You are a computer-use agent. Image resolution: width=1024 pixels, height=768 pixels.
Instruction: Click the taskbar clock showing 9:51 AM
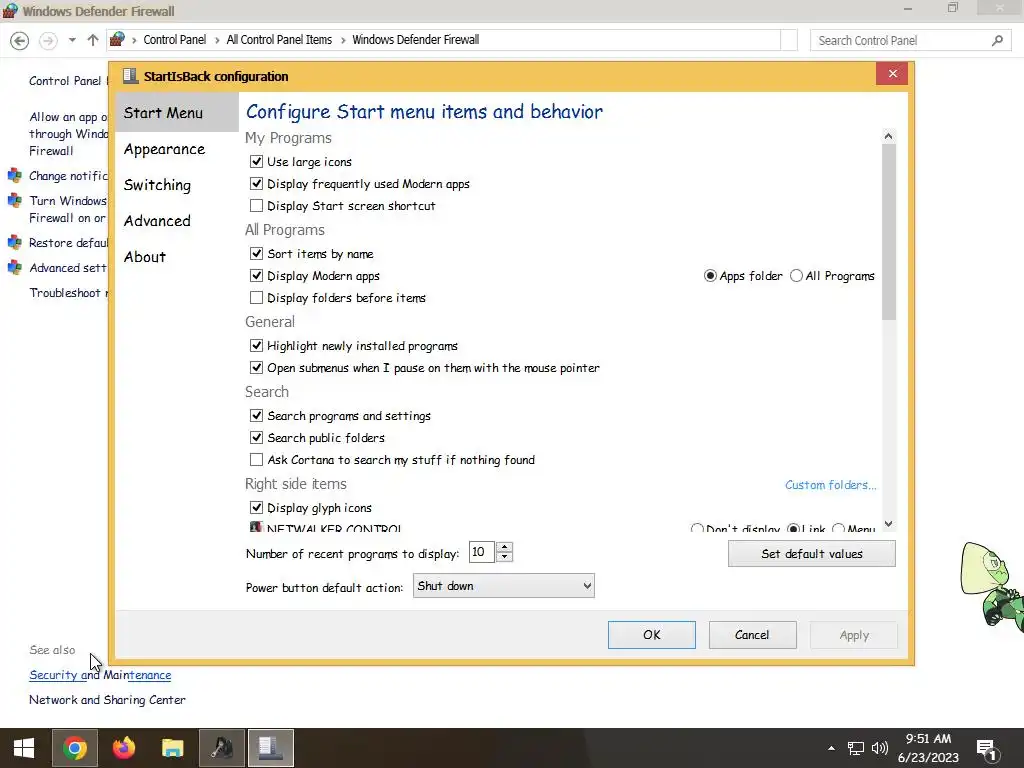927,748
